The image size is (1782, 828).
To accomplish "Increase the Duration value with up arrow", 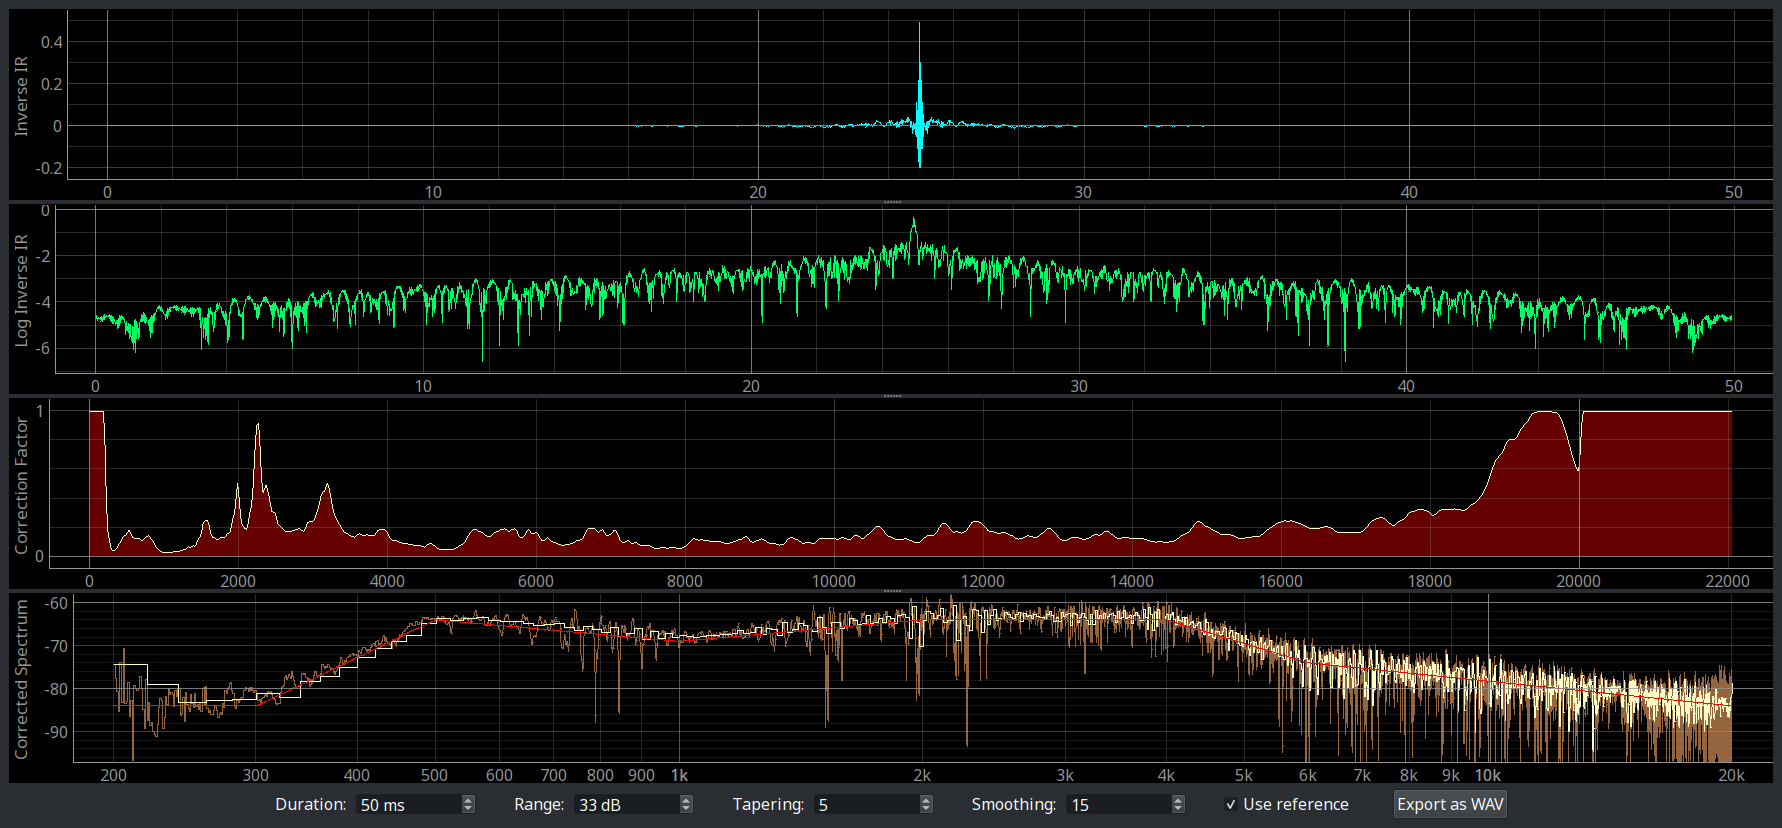I will tap(468, 800).
